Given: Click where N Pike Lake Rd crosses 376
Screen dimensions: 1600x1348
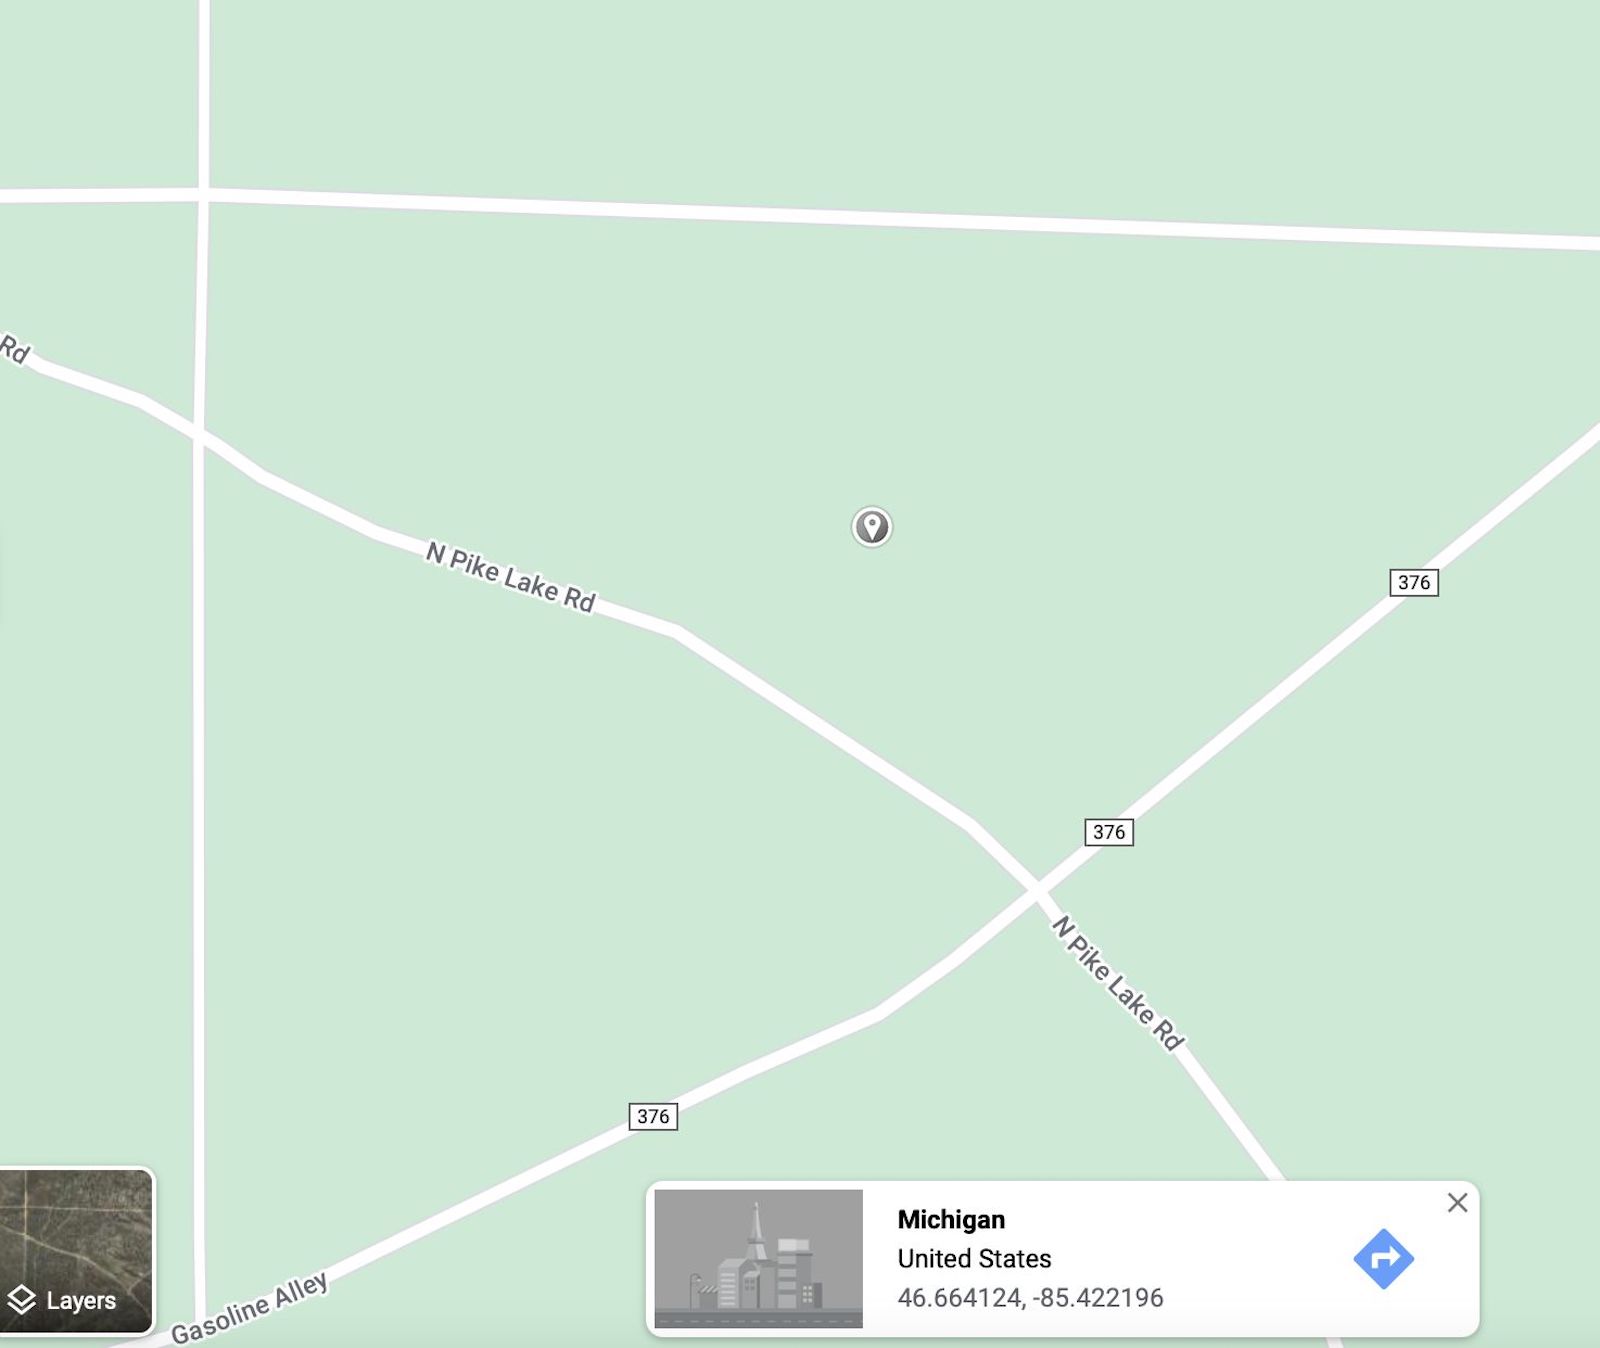Looking at the screenshot, I should coord(1040,889).
